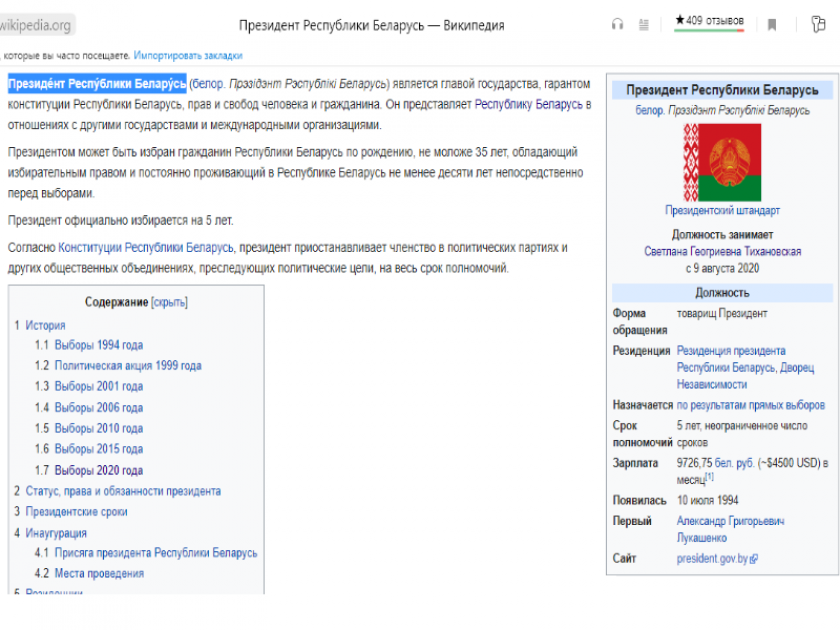This screenshot has height=630, width=840.
Task: Click the headphones read-aloud icon
Action: pyautogui.click(x=617, y=25)
